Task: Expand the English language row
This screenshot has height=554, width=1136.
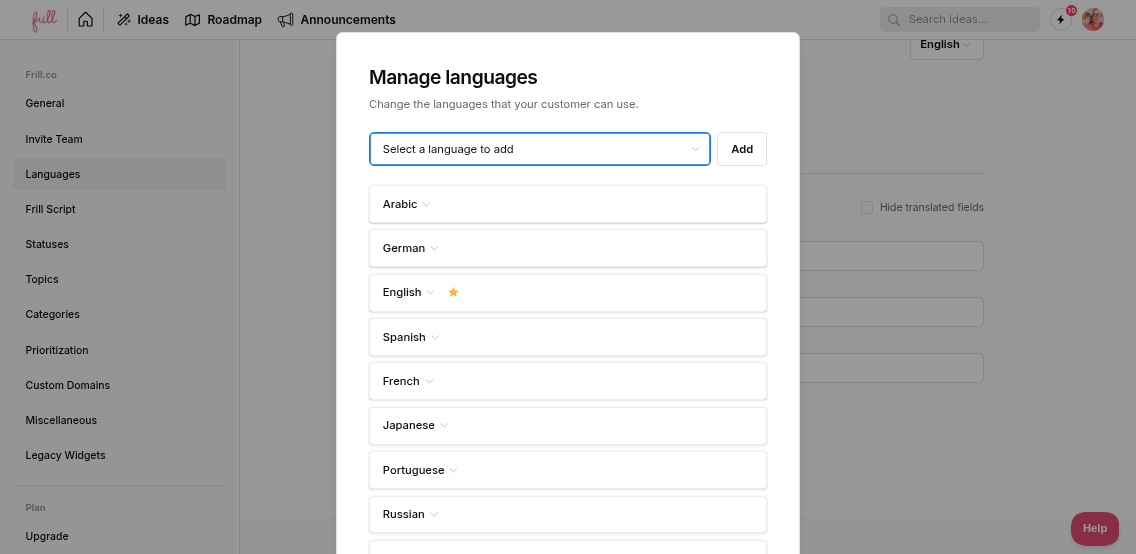Action: coord(568,293)
